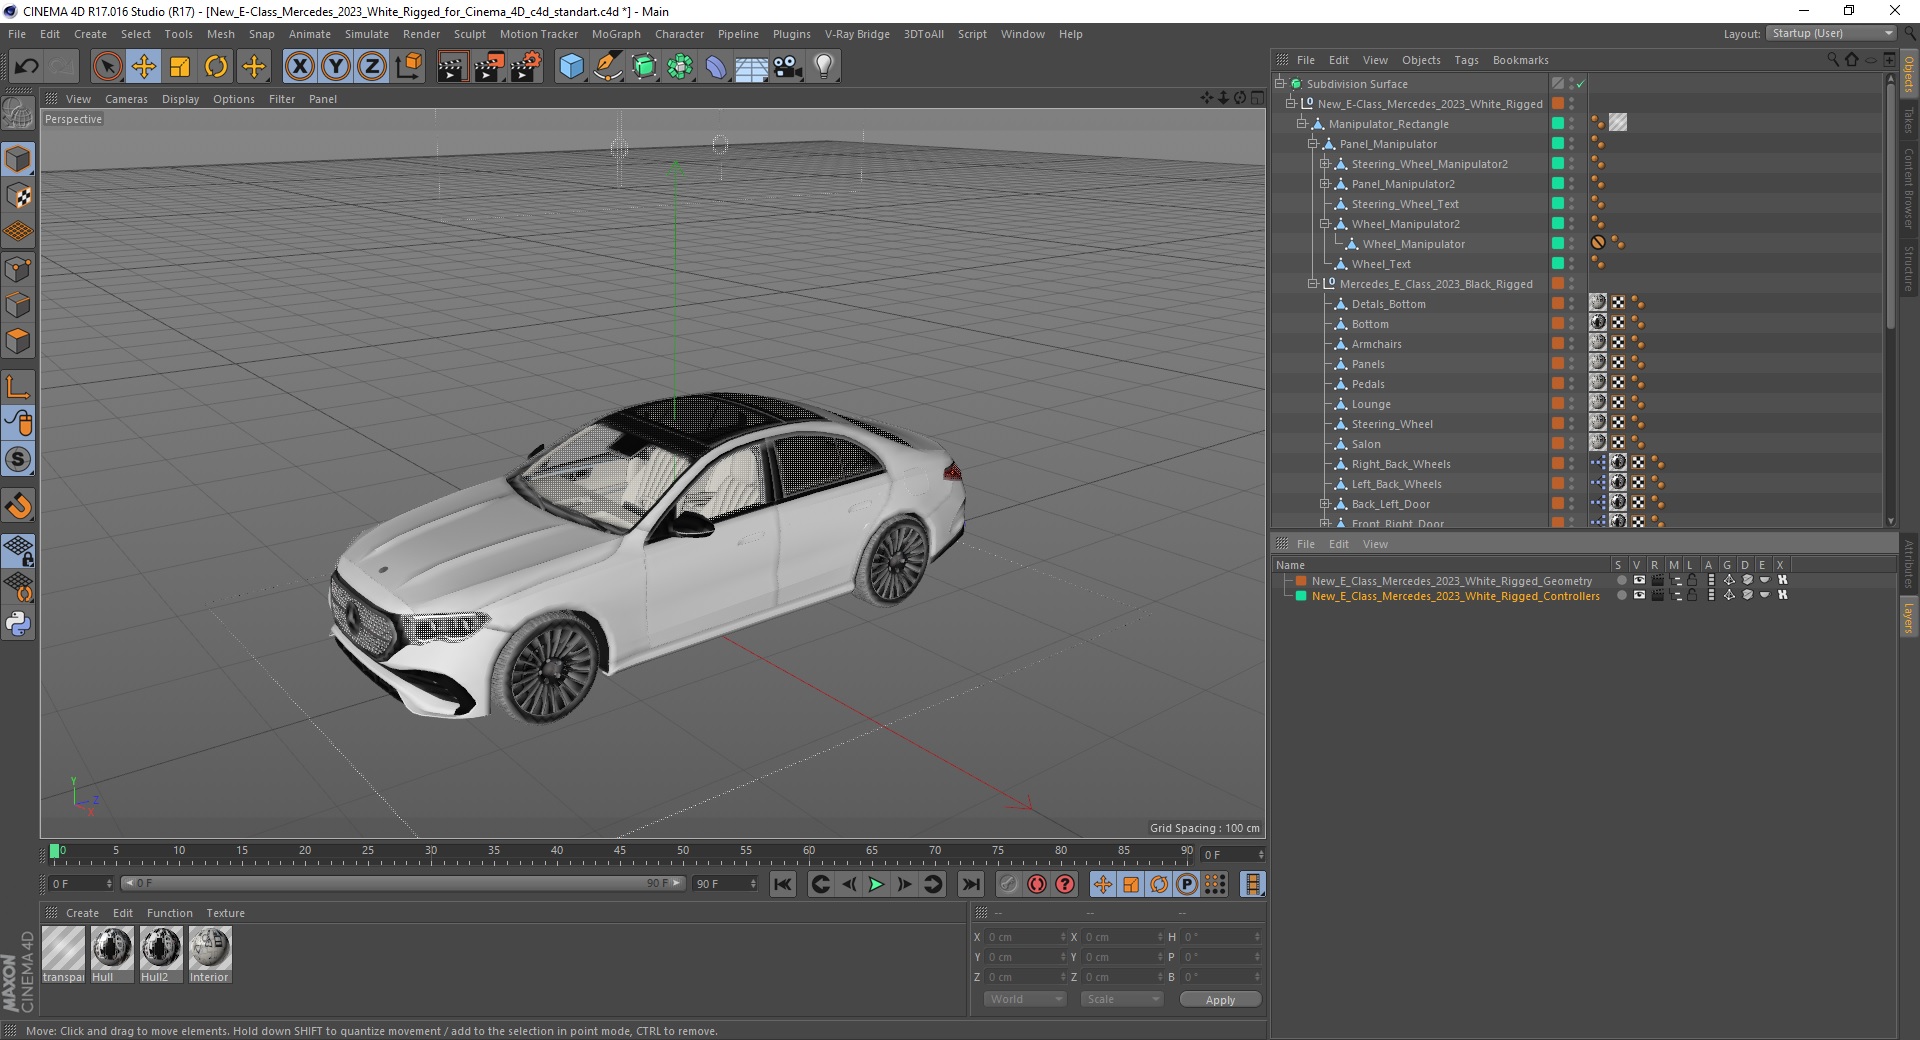Open the spline pen tool icon

pyautogui.click(x=607, y=67)
